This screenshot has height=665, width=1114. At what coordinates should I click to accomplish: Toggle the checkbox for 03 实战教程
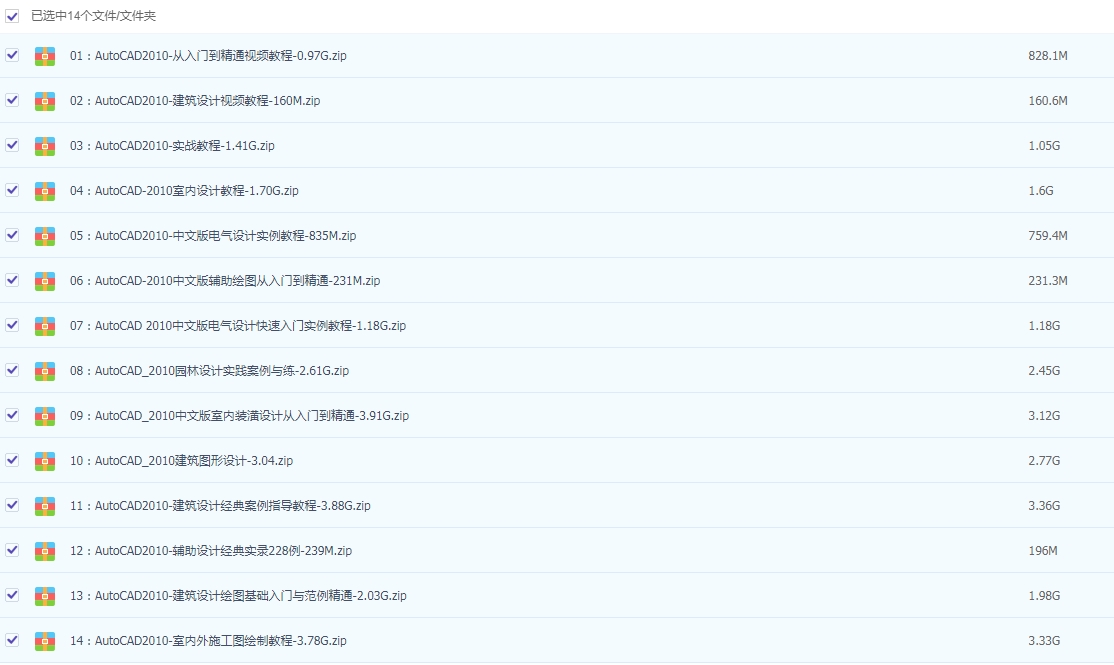[x=12, y=145]
